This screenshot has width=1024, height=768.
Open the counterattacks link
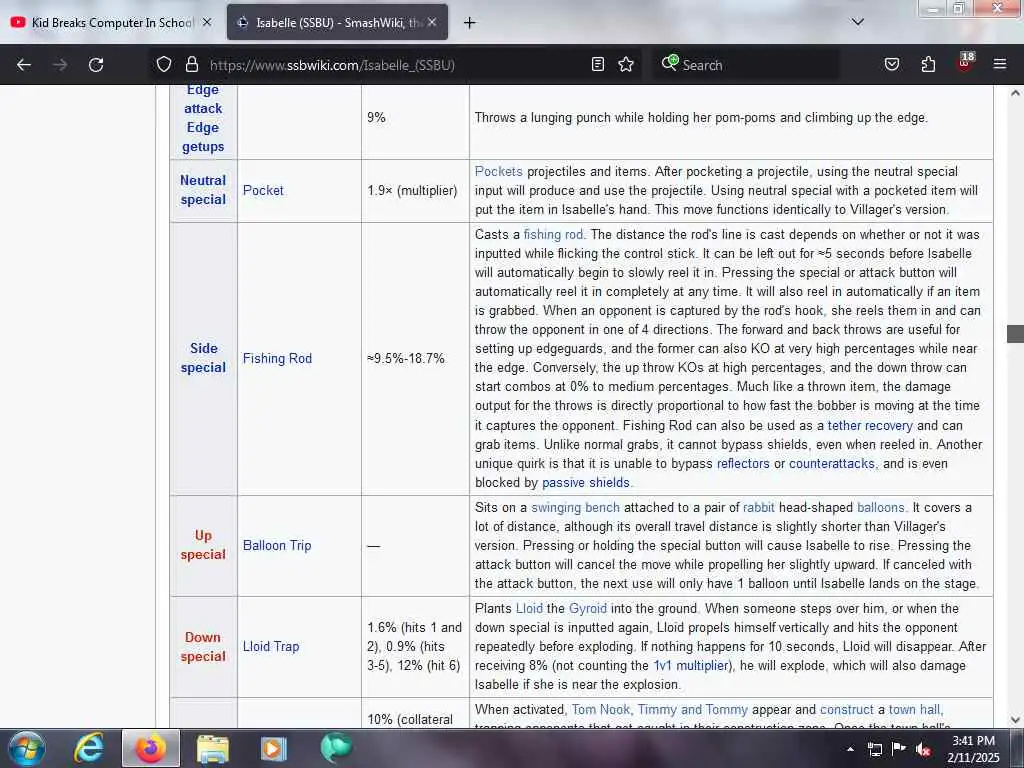(x=831, y=463)
